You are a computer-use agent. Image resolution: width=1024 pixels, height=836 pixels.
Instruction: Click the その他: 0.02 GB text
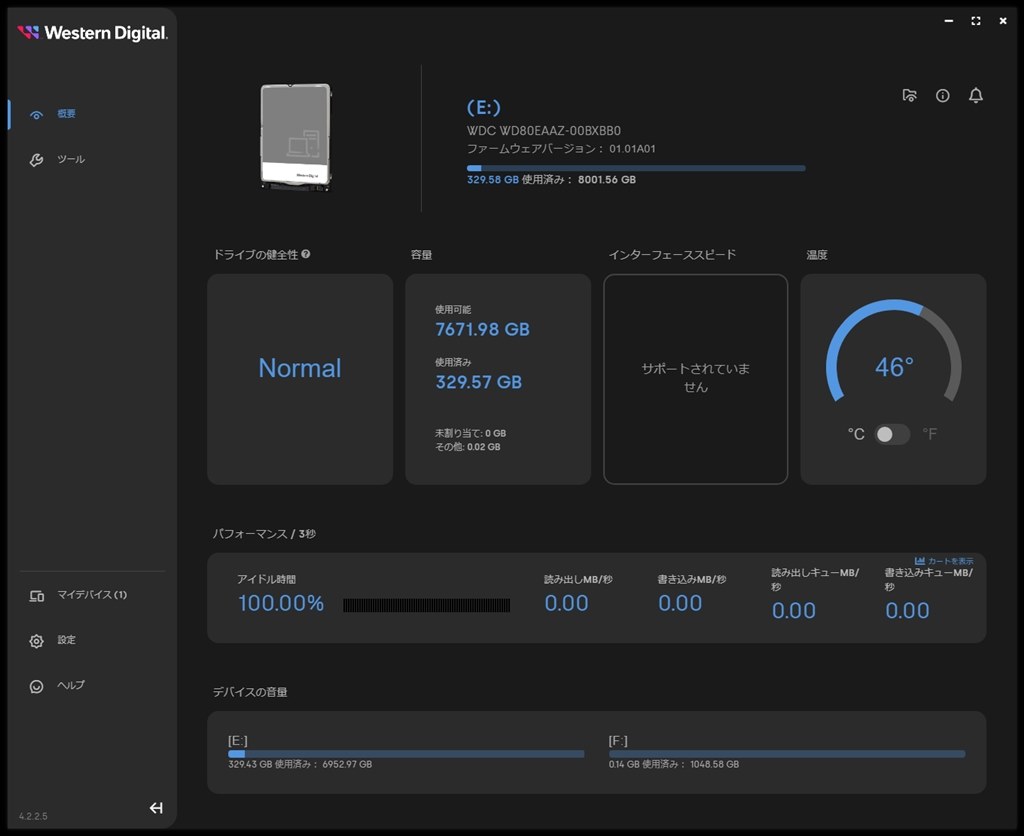(468, 447)
